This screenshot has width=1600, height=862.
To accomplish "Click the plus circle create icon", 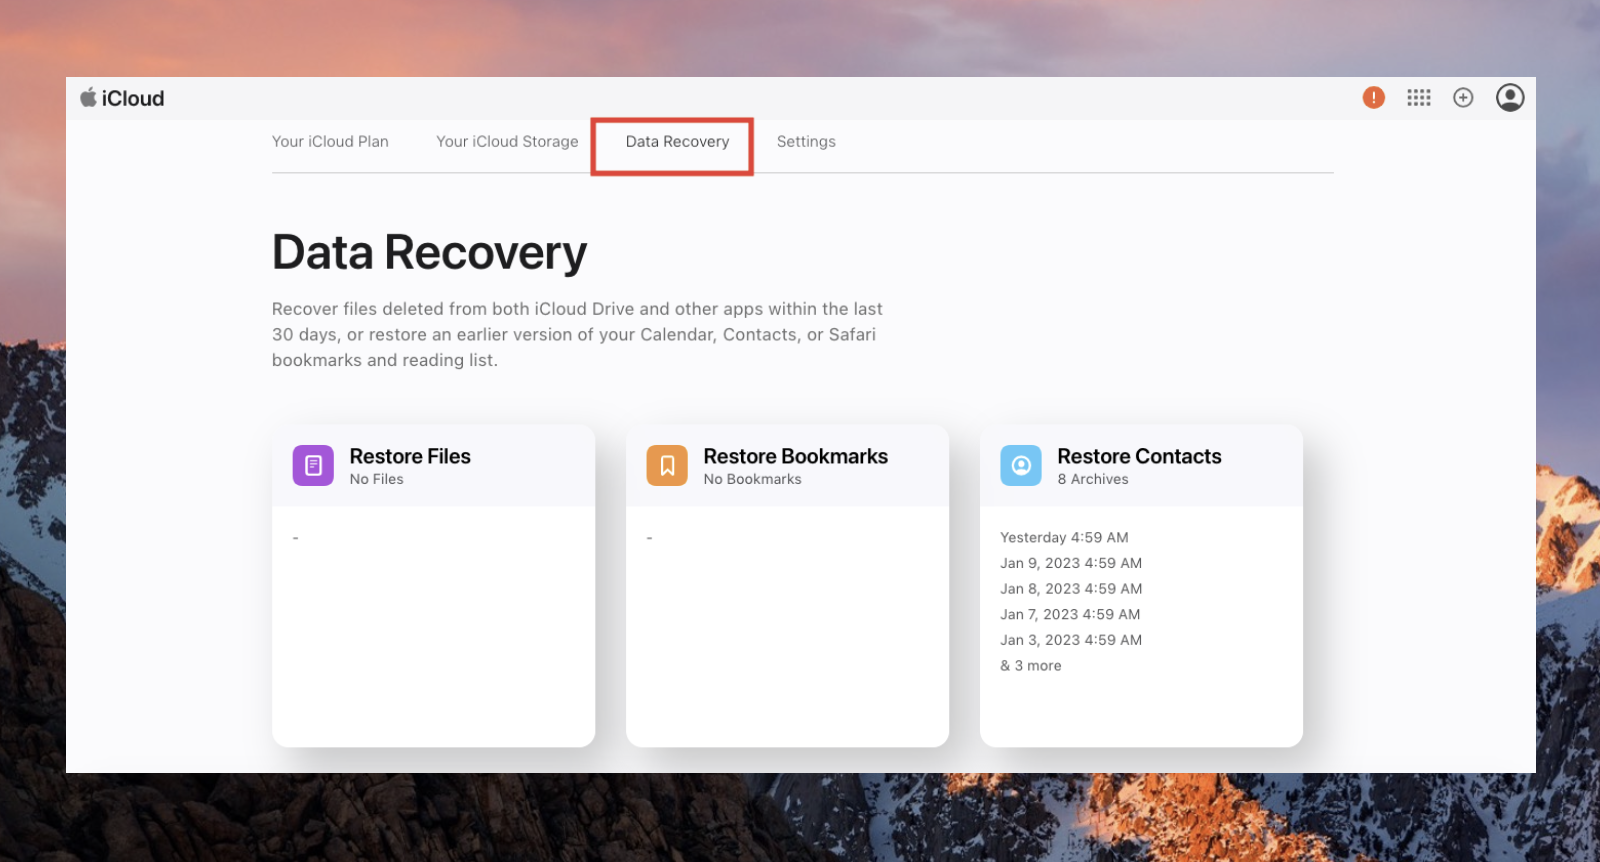I will (x=1463, y=97).
